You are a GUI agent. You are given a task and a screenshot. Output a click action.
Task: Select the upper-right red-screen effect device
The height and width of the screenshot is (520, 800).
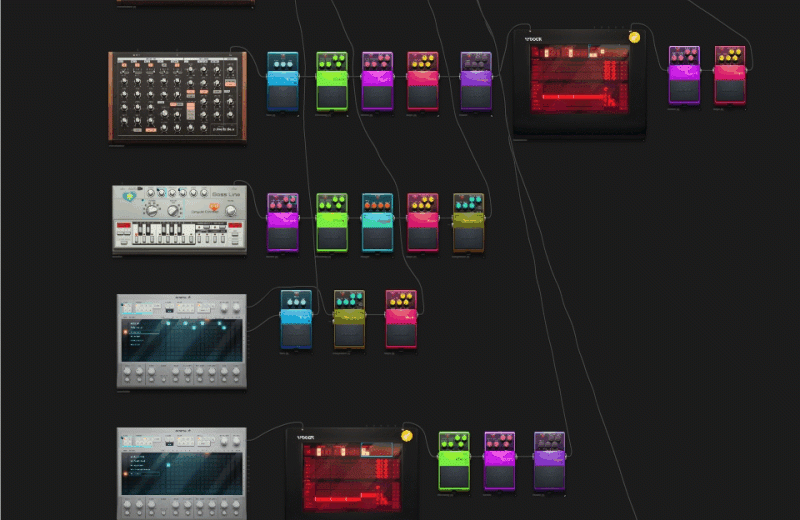click(579, 83)
